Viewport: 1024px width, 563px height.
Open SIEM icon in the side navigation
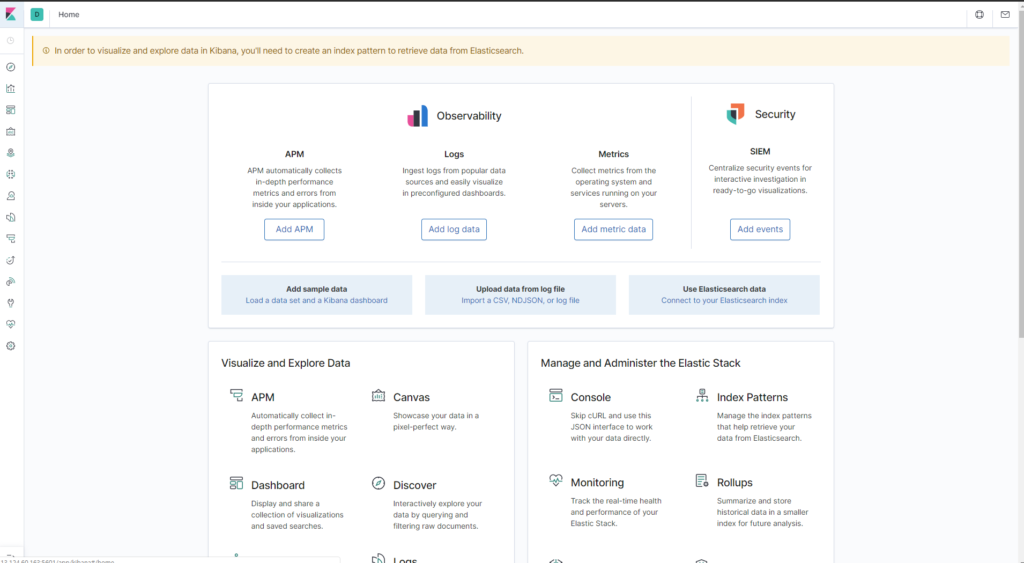click(10, 282)
